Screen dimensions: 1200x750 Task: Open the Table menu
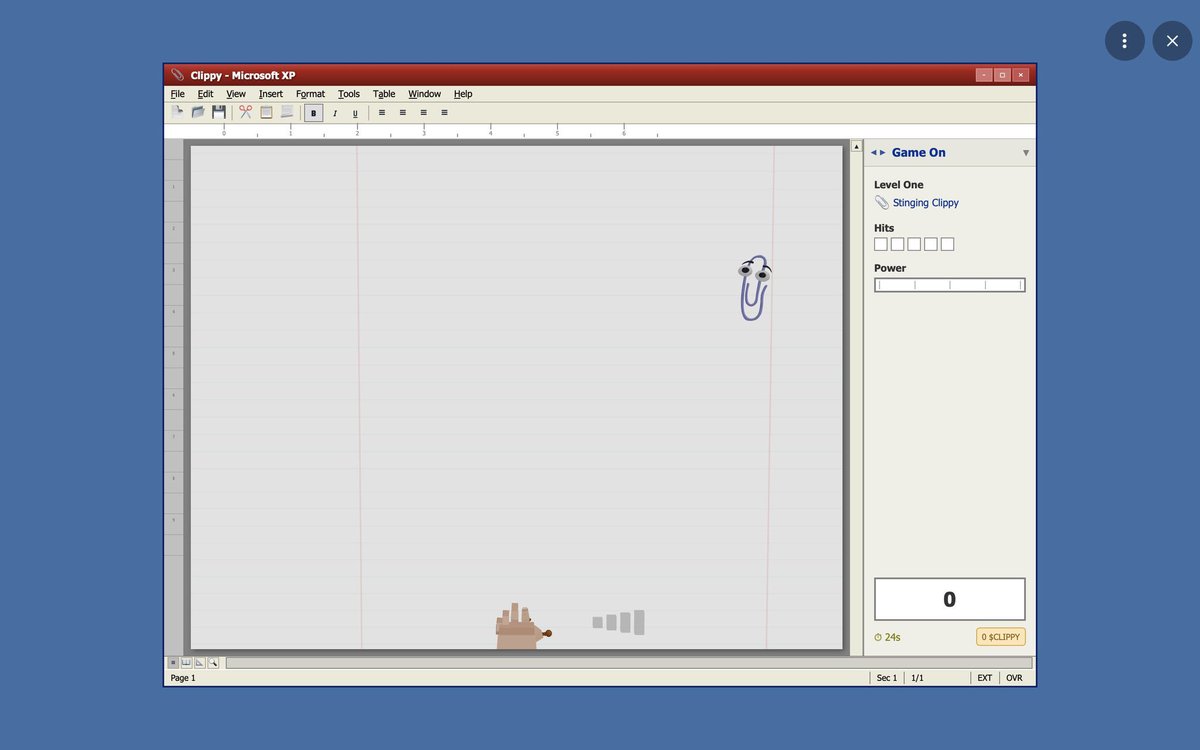click(384, 94)
